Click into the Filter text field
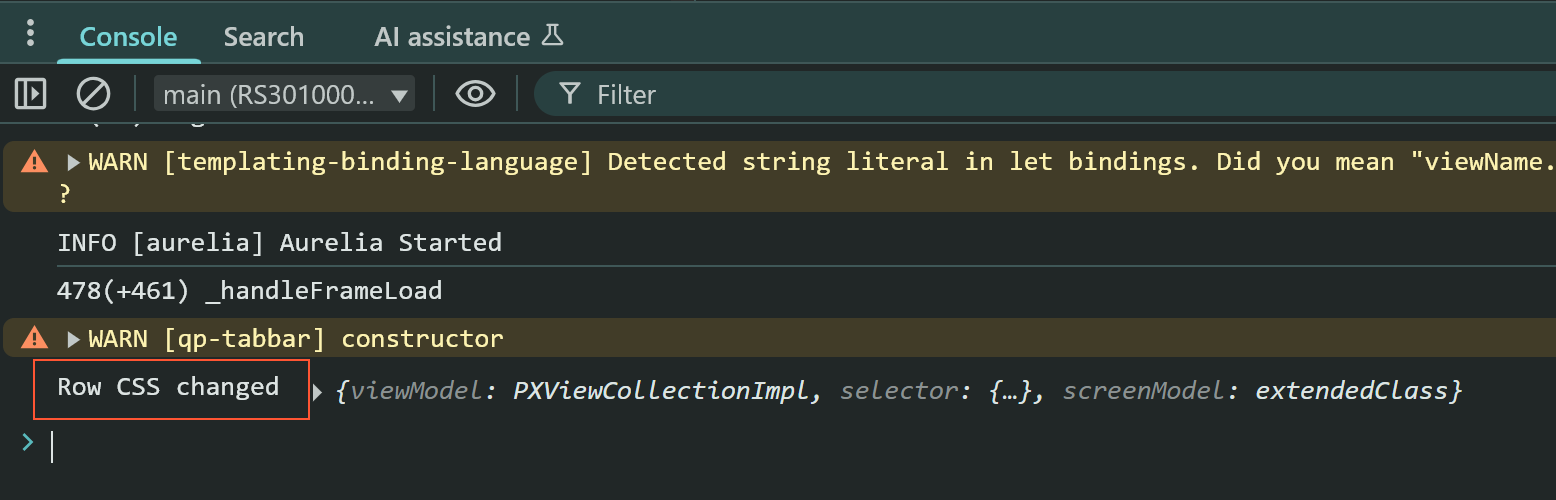This screenshot has height=500, width=1556. coord(900,95)
